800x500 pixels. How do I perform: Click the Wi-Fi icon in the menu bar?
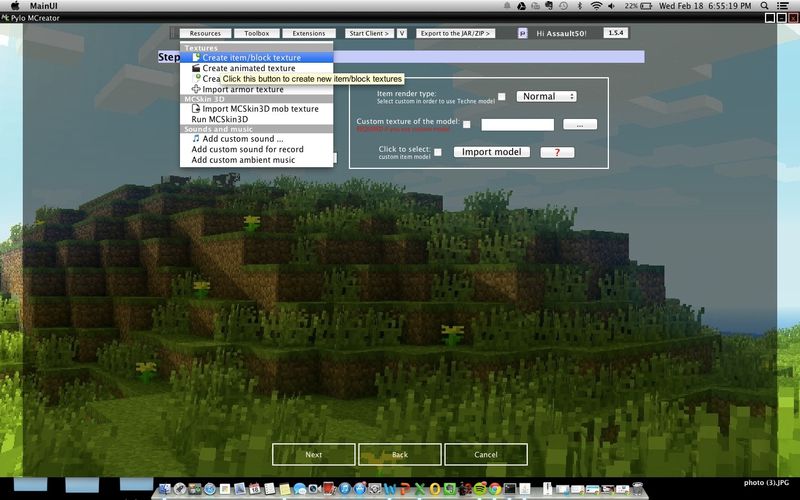coord(596,6)
